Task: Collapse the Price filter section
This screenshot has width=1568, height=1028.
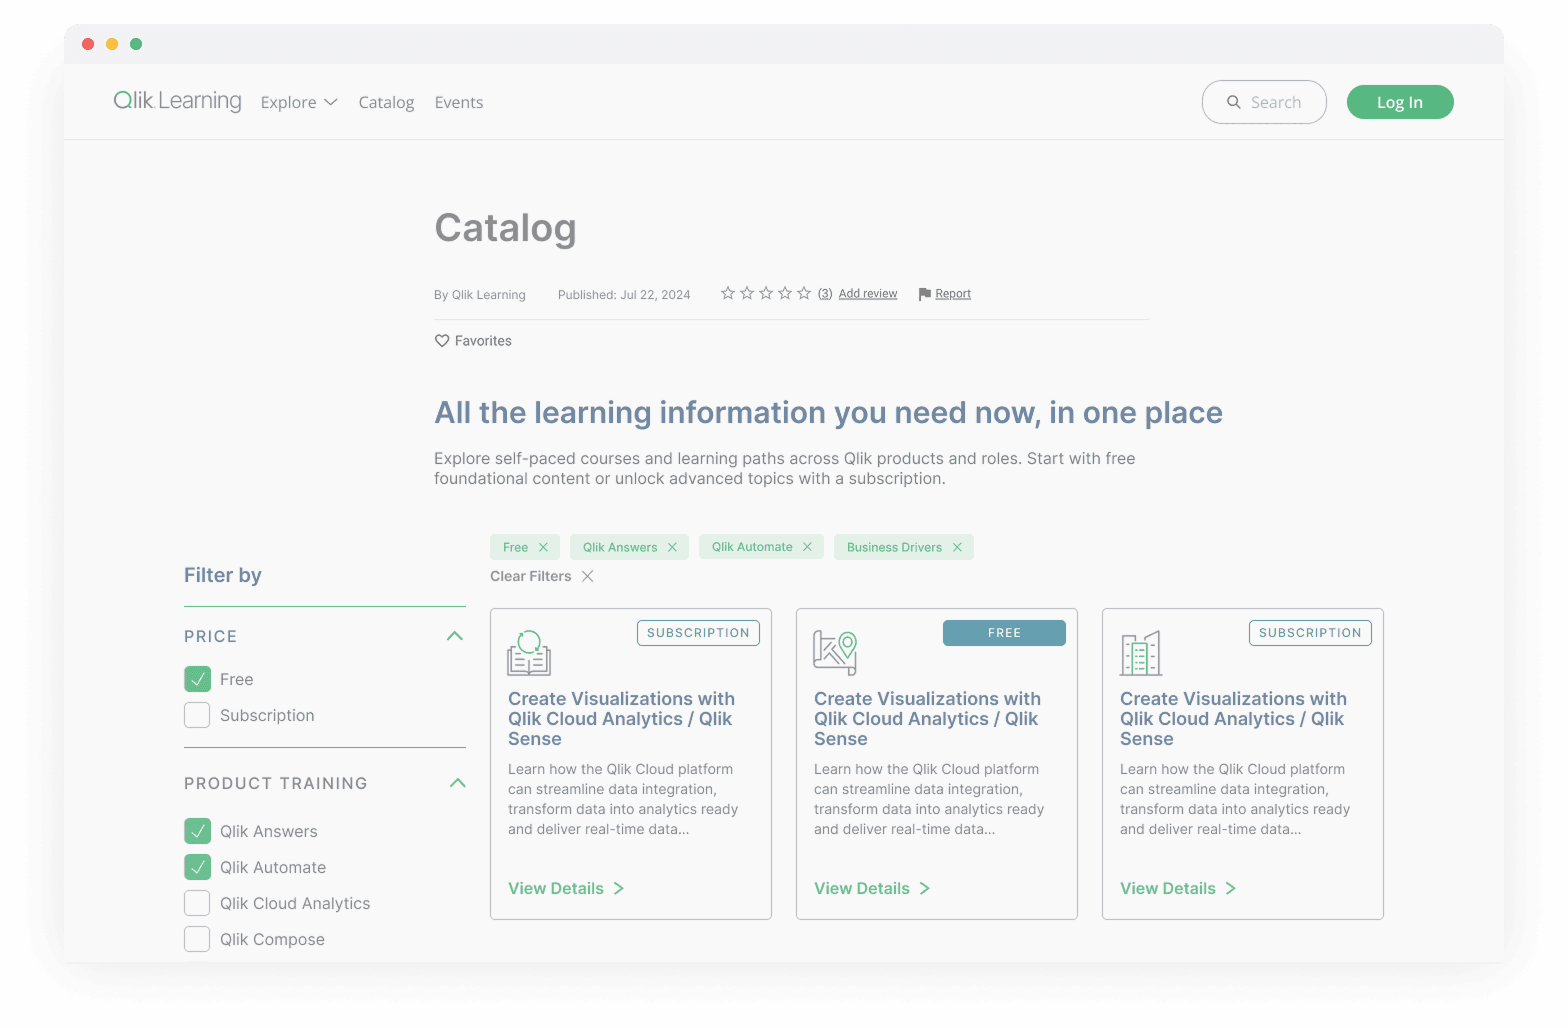Action: point(455,636)
